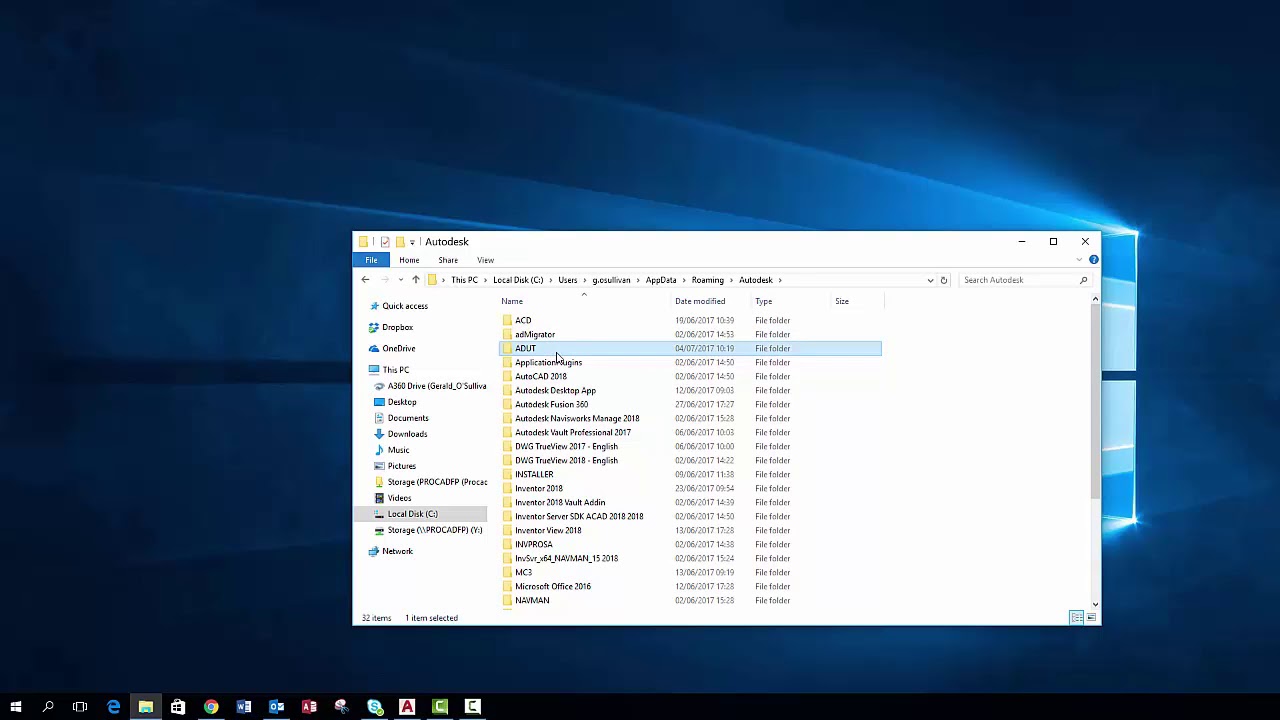This screenshot has width=1280, height=720.
Task: Open the ACD folder icon
Action: click(x=507, y=320)
